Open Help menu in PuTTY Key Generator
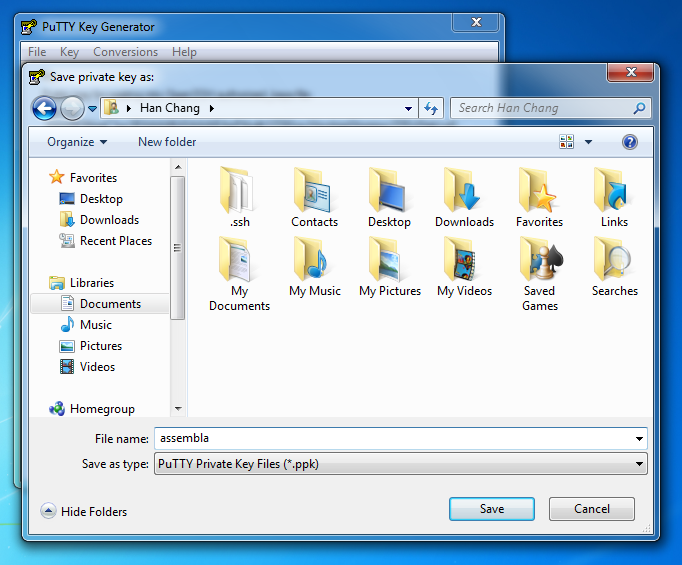682x565 pixels. pyautogui.click(x=184, y=52)
